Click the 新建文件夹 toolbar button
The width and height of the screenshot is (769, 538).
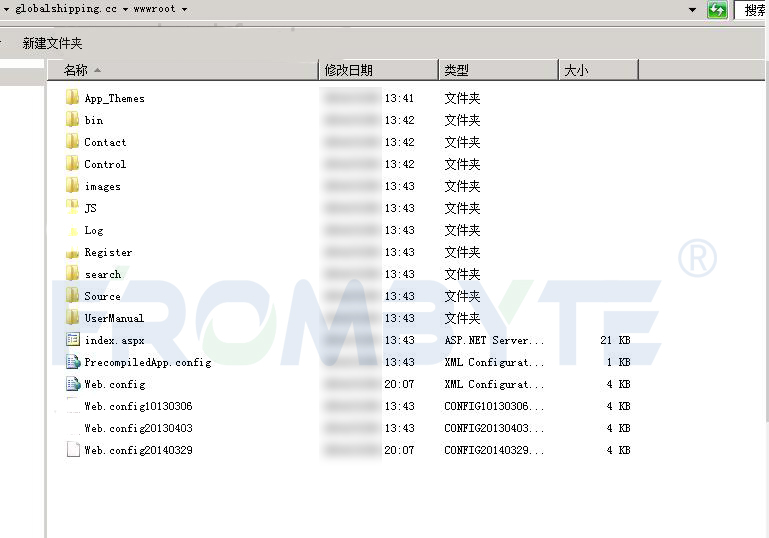coord(52,43)
